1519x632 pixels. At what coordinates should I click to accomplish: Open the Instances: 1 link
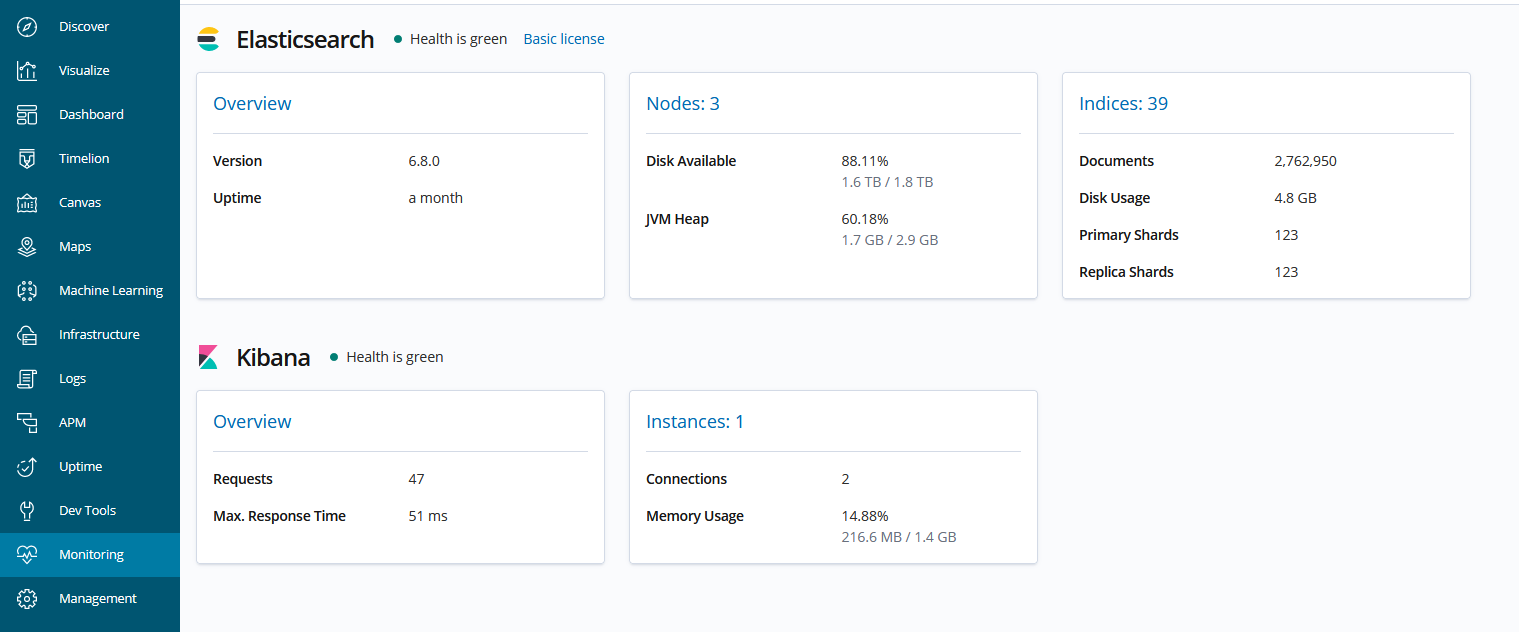coord(695,422)
